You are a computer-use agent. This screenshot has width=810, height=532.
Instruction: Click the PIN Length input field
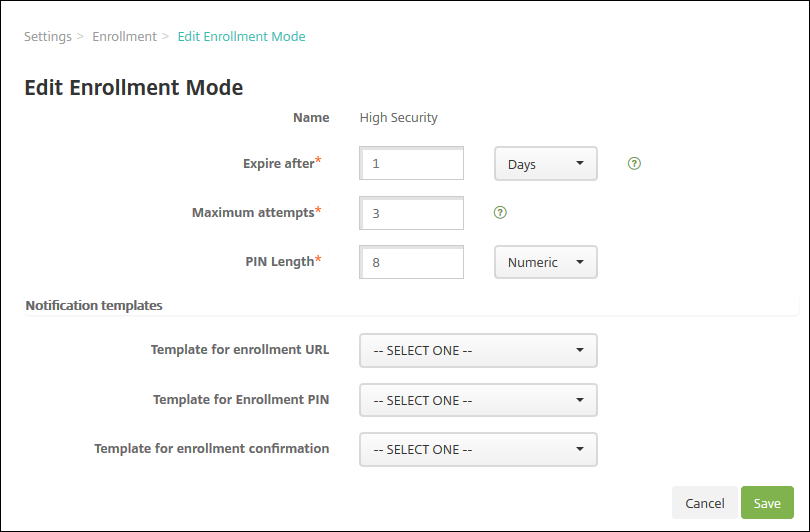pos(412,262)
